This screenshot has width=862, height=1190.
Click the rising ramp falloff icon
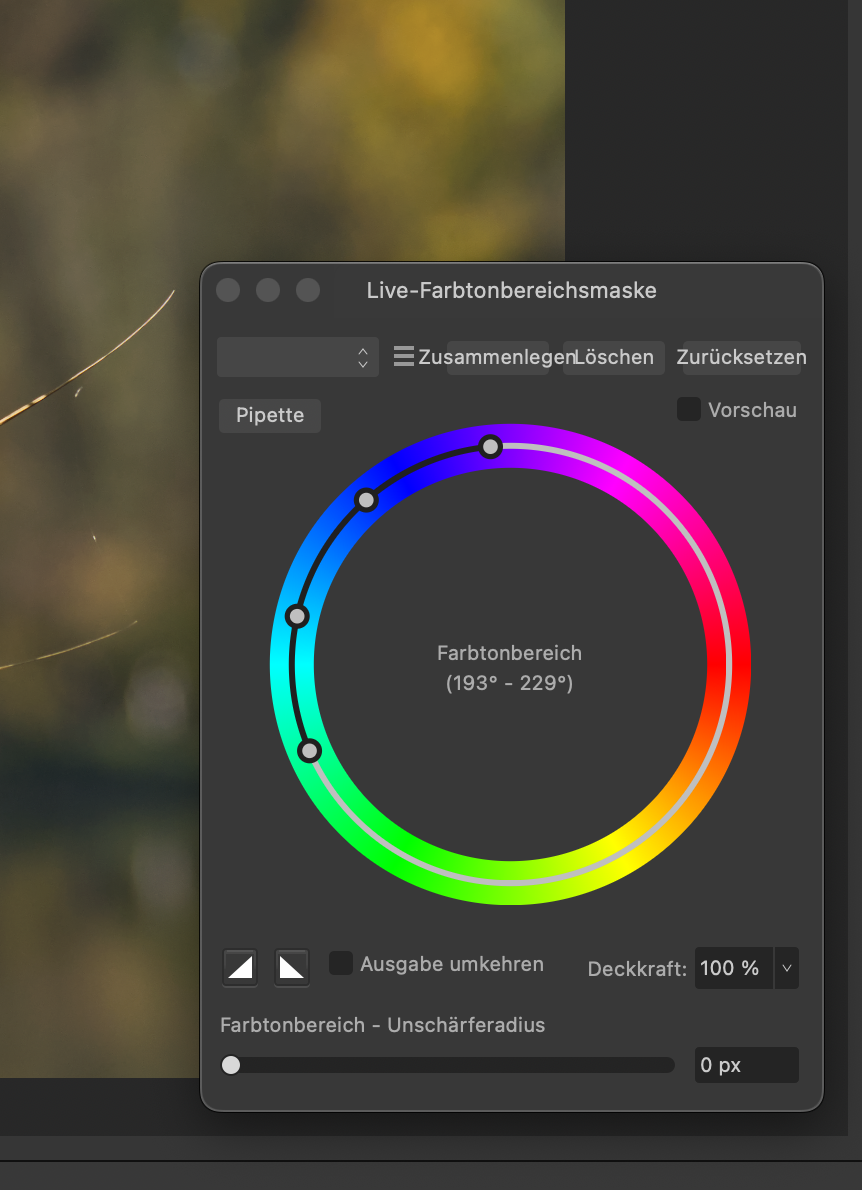coord(240,968)
